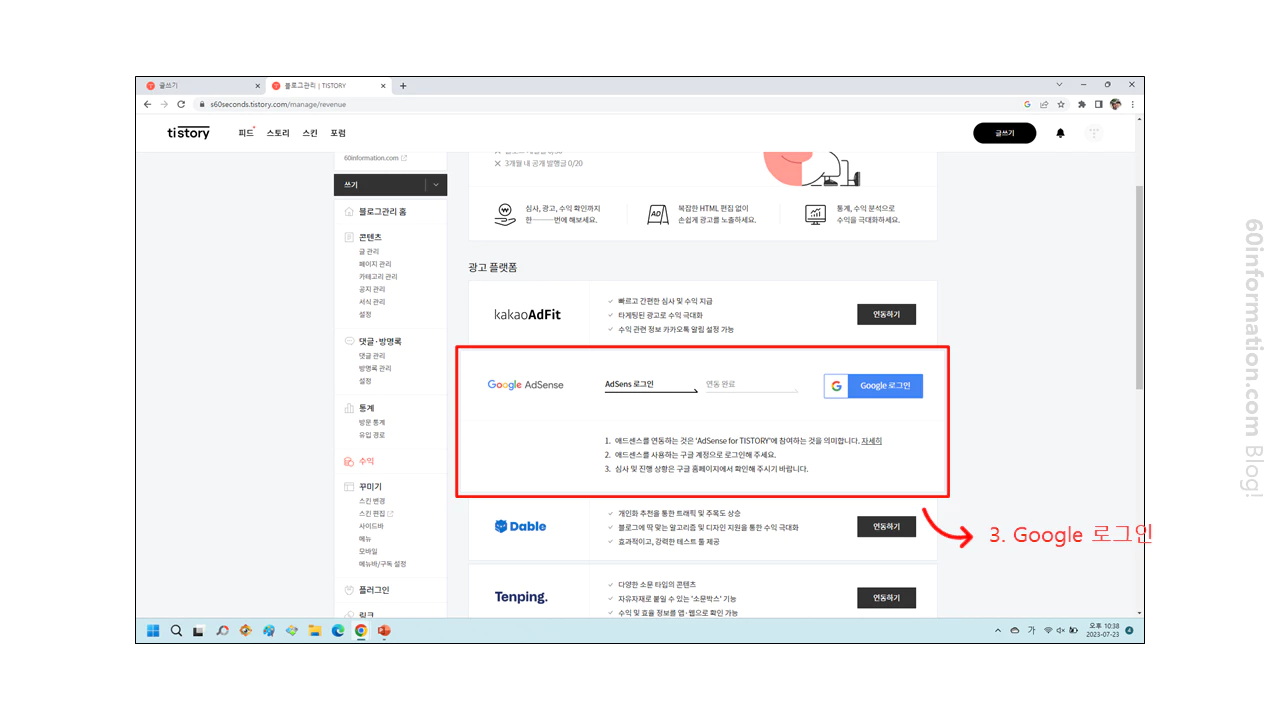Click the Google icon in address bar

click(1027, 104)
